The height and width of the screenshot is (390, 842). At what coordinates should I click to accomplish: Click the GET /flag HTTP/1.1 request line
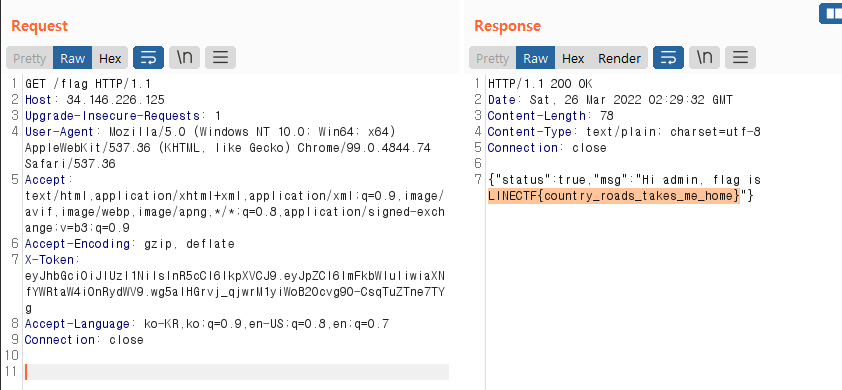(x=88, y=84)
